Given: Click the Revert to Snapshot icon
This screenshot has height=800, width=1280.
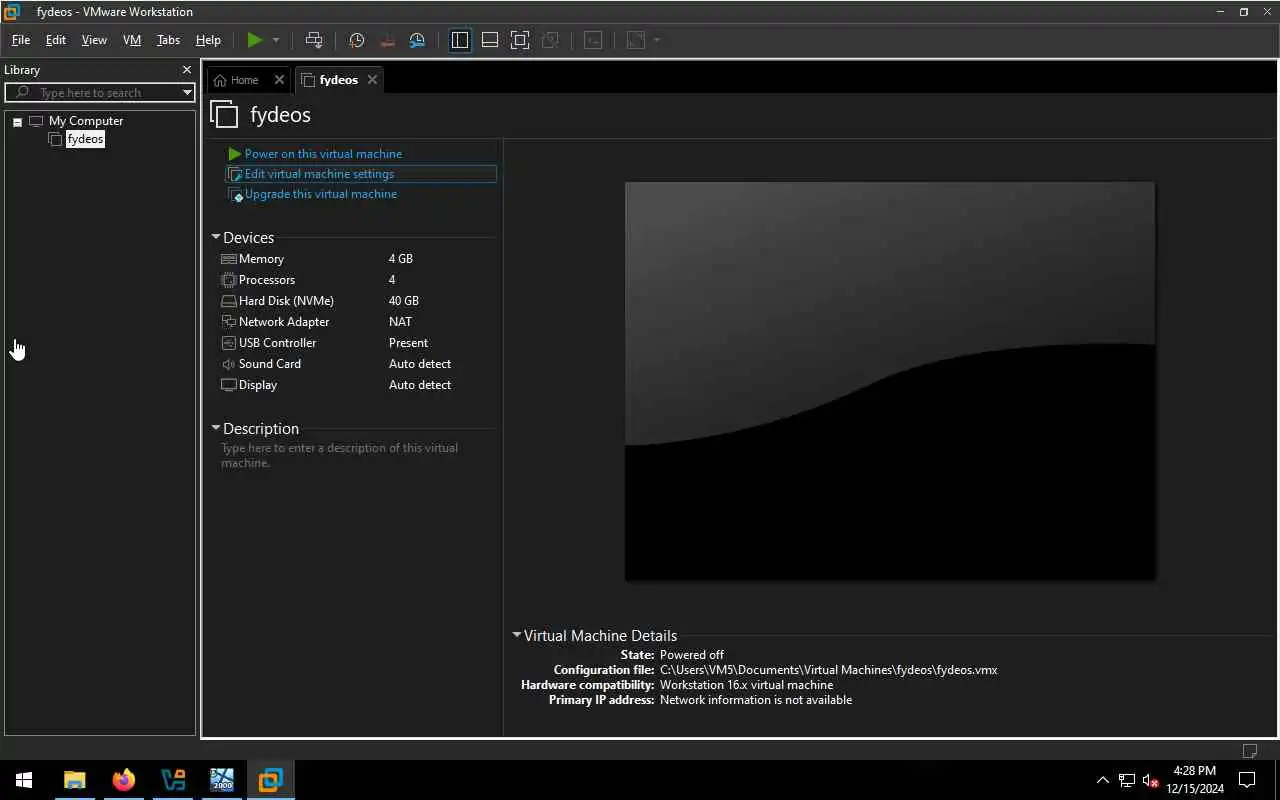Looking at the screenshot, I should pos(387,40).
